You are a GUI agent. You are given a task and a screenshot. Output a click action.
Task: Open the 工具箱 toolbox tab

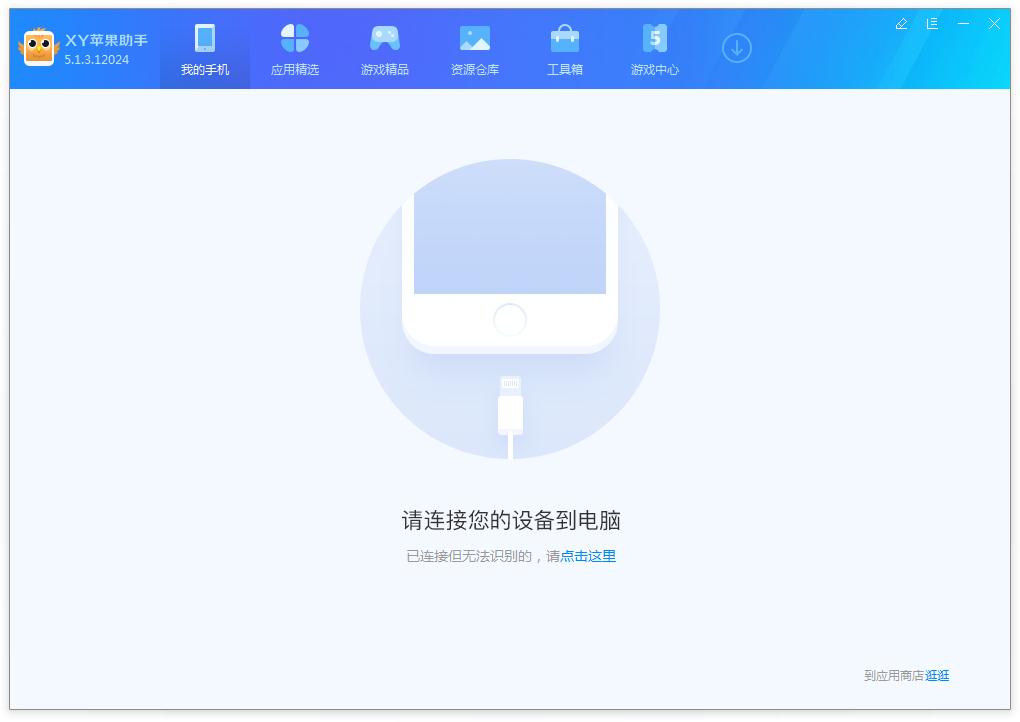click(564, 49)
